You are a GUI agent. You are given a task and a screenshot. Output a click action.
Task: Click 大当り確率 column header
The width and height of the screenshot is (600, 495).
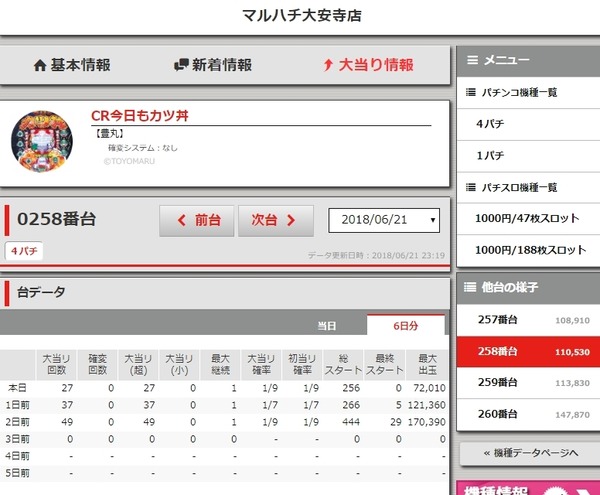[x=261, y=365]
